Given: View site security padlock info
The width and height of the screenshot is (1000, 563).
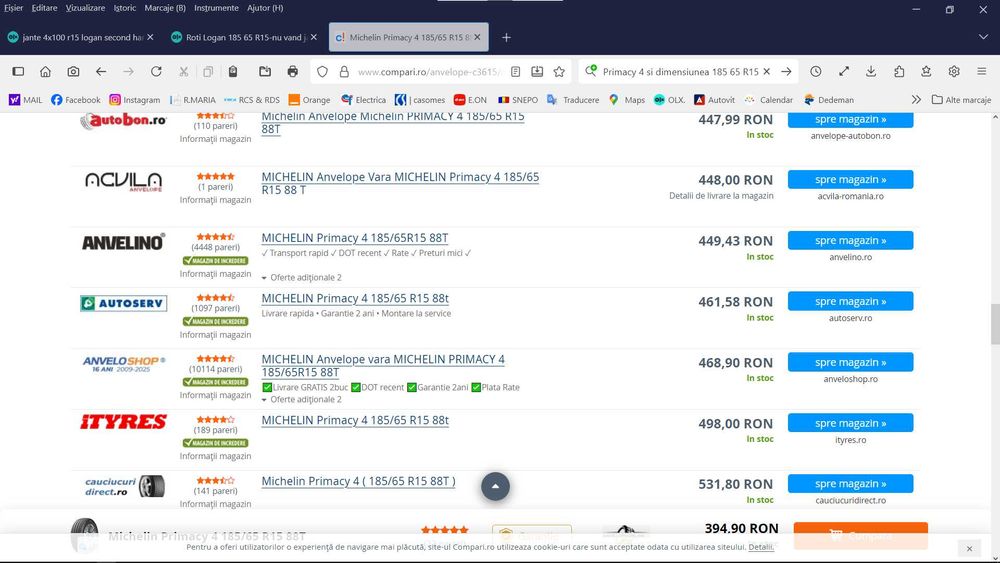Looking at the screenshot, I should [x=344, y=71].
